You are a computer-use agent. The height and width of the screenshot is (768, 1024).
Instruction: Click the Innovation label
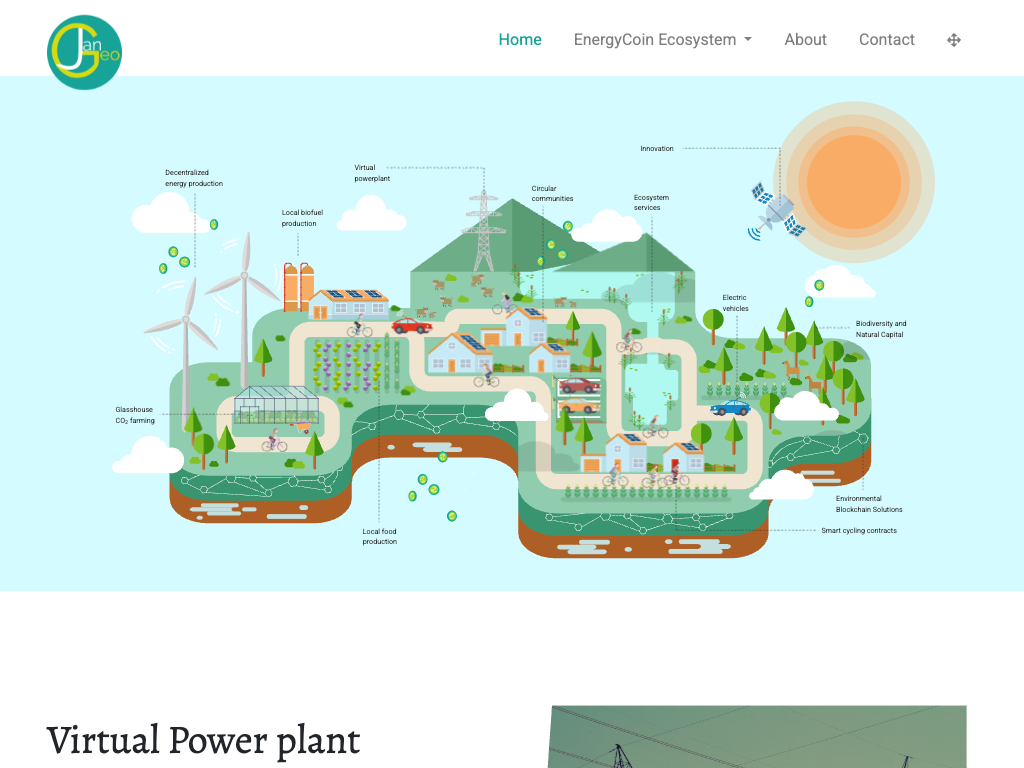click(657, 149)
